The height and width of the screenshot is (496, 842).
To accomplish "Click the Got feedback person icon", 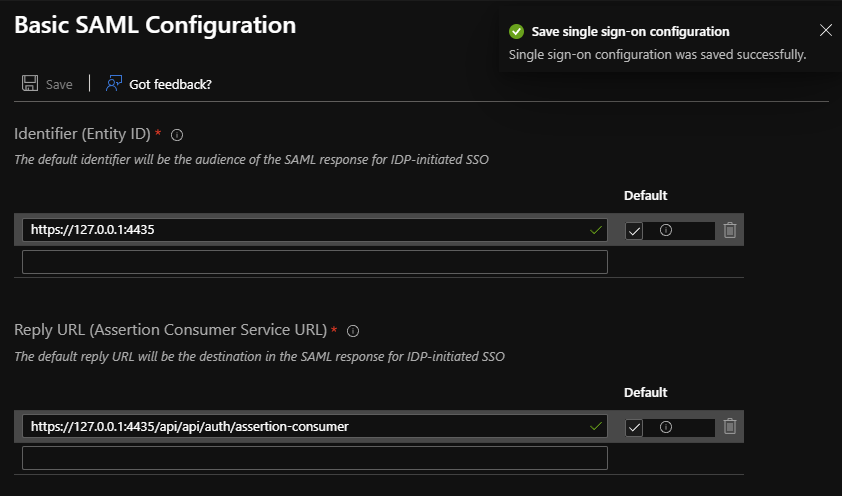I will (115, 84).
